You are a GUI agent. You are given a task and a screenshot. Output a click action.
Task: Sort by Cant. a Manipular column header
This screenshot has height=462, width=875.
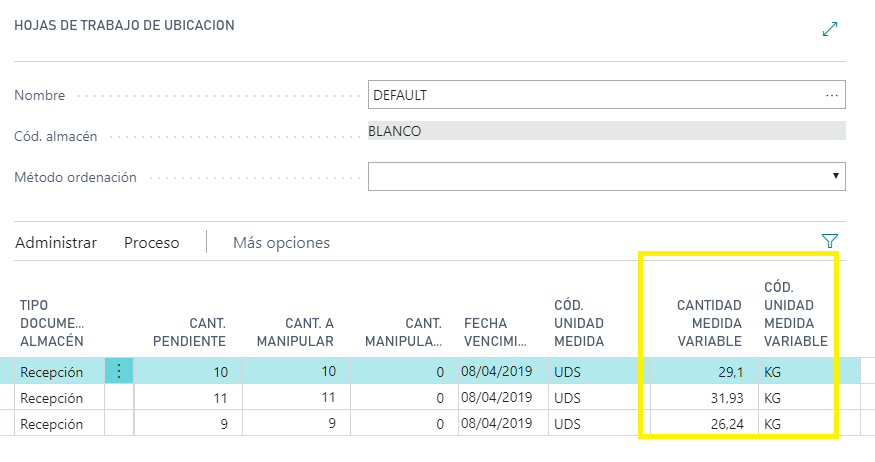295,332
